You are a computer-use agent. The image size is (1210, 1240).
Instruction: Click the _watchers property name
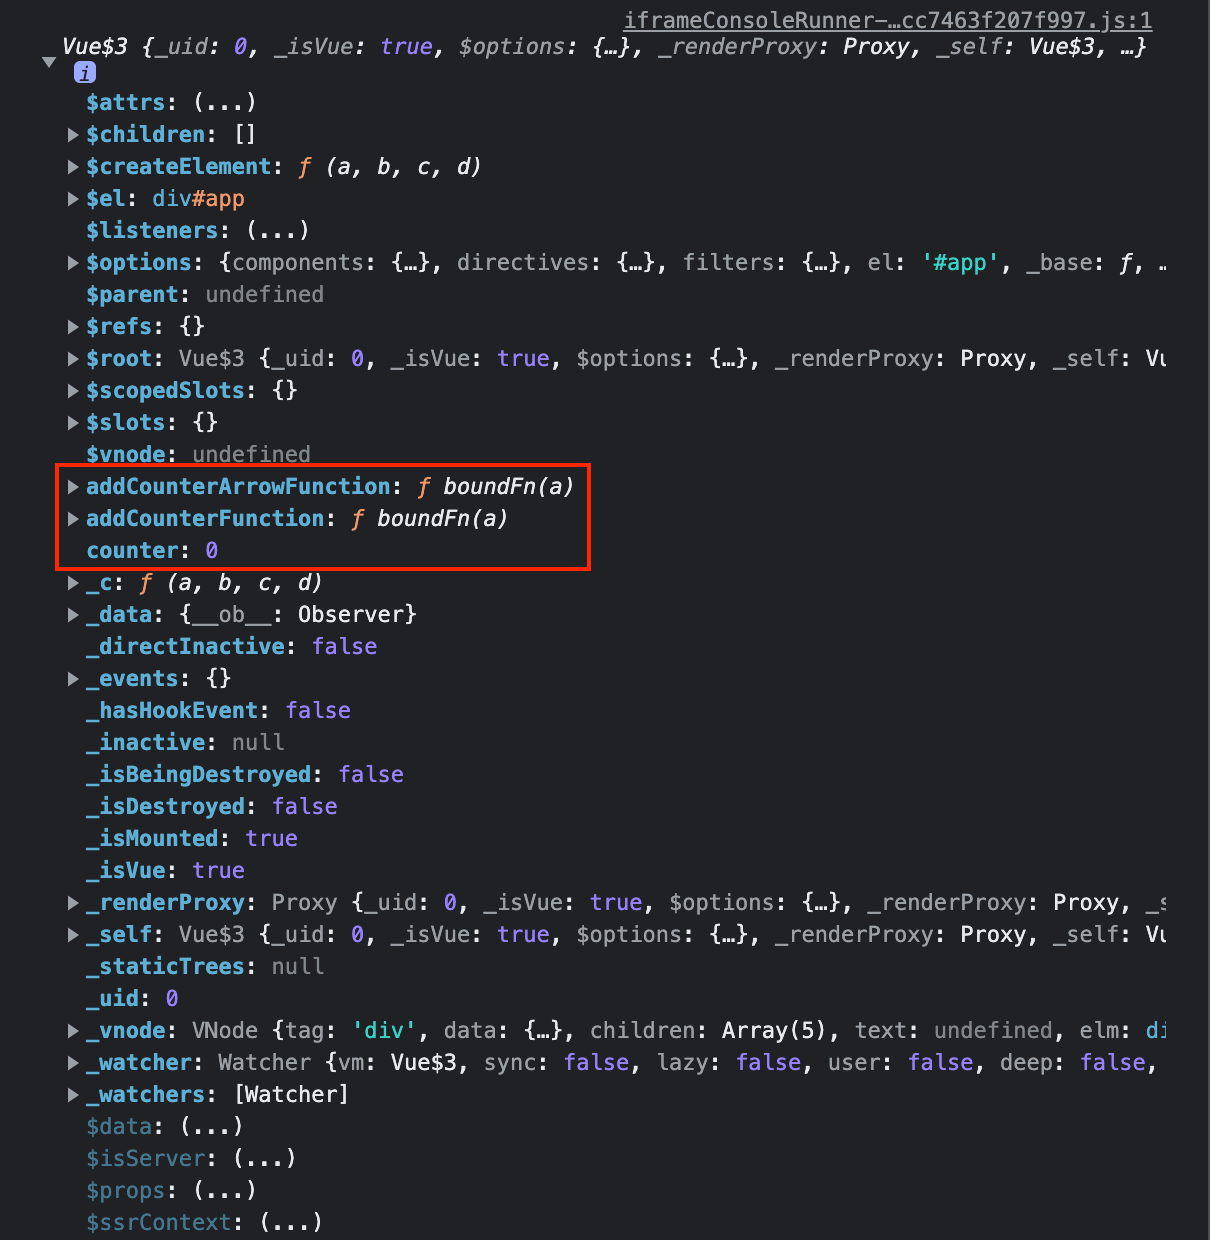pyautogui.click(x=145, y=1094)
